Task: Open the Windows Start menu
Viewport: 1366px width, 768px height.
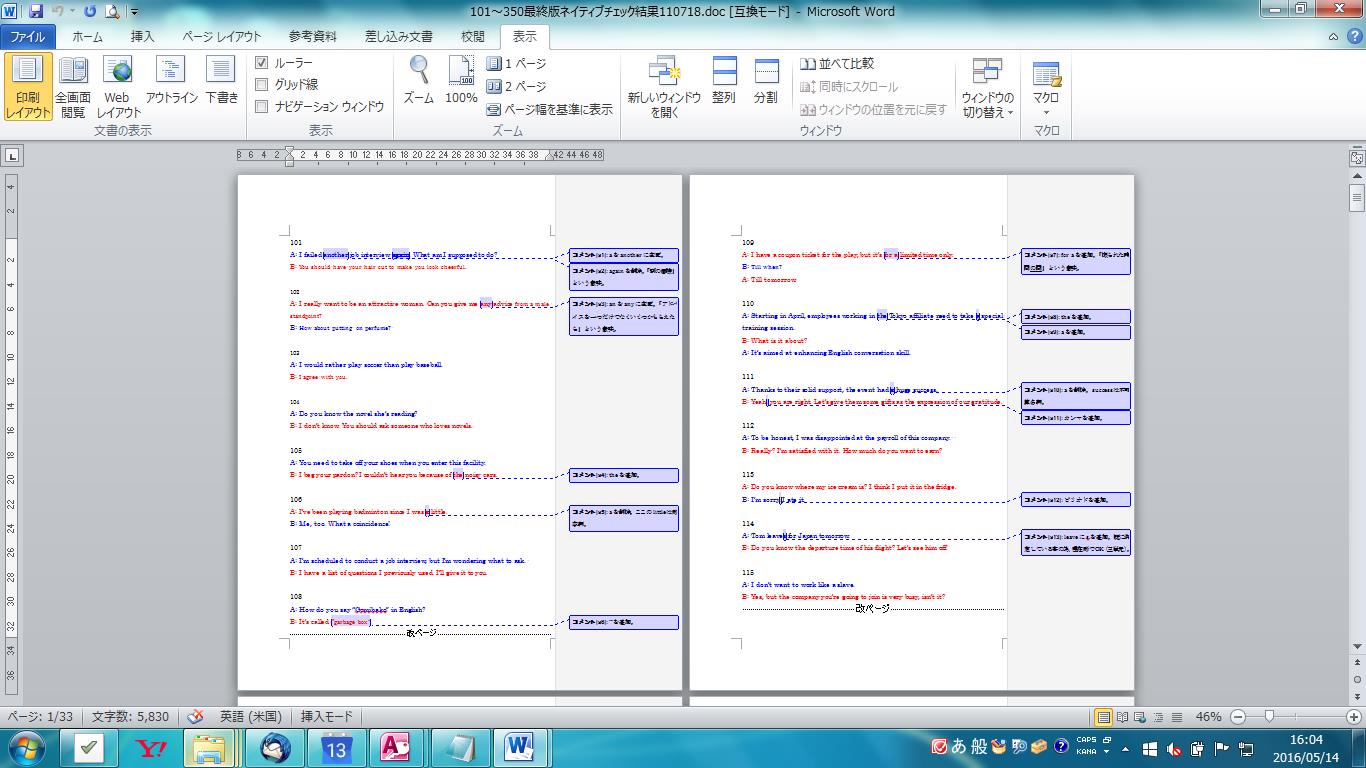Action: (x=24, y=748)
